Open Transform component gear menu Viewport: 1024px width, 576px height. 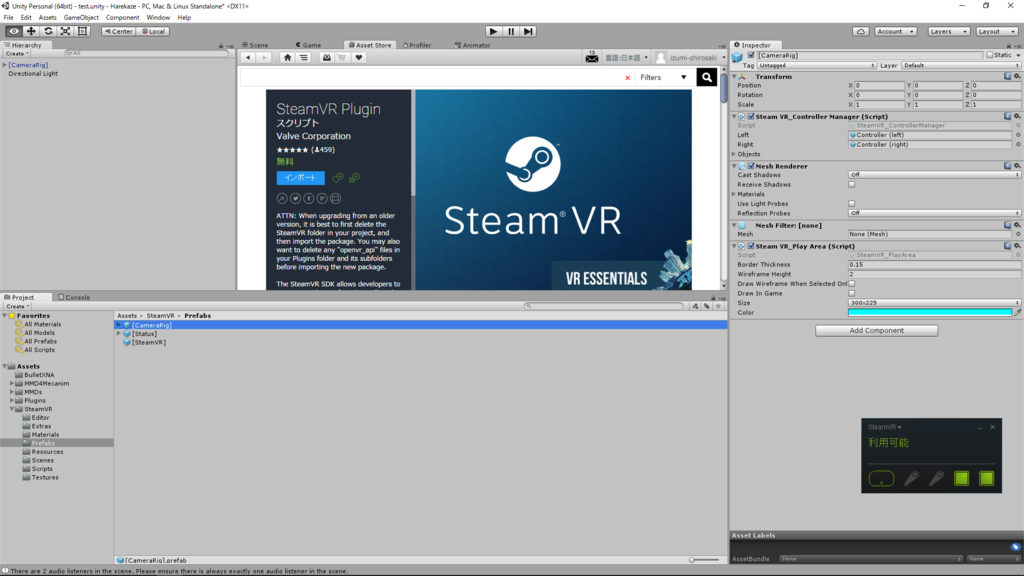[x=1017, y=76]
